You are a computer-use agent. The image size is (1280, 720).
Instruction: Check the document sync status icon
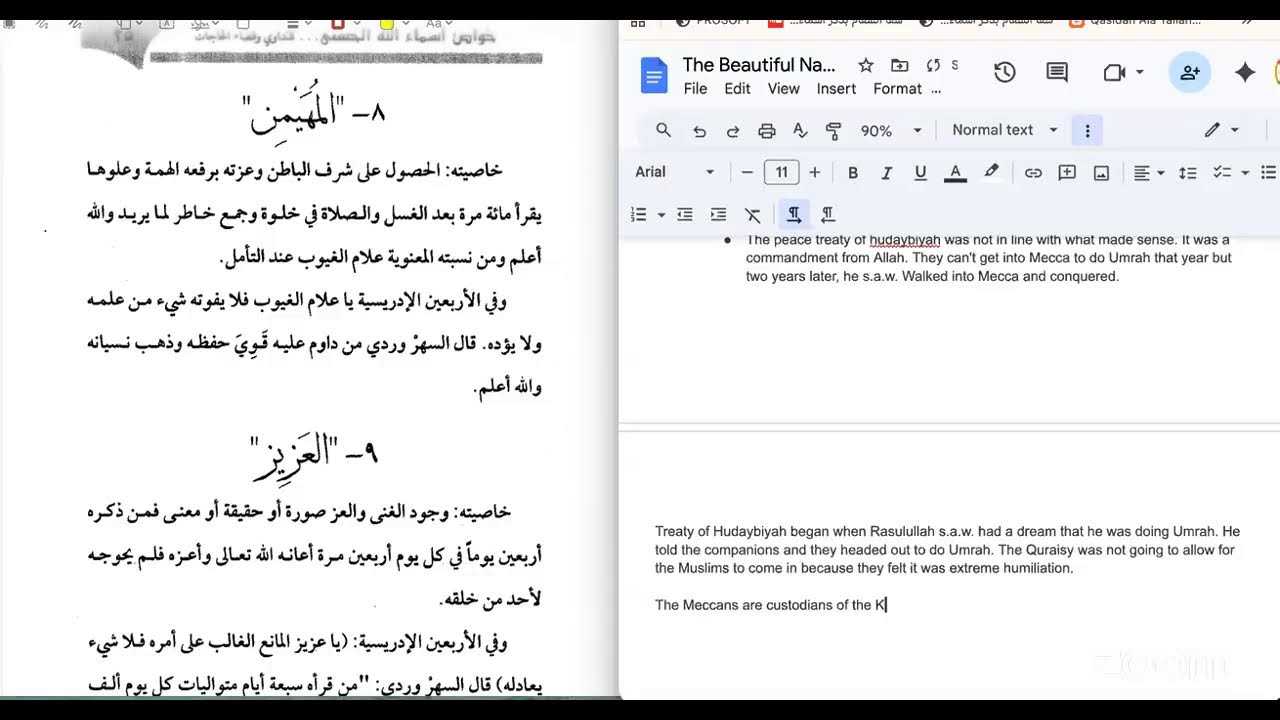pos(933,65)
